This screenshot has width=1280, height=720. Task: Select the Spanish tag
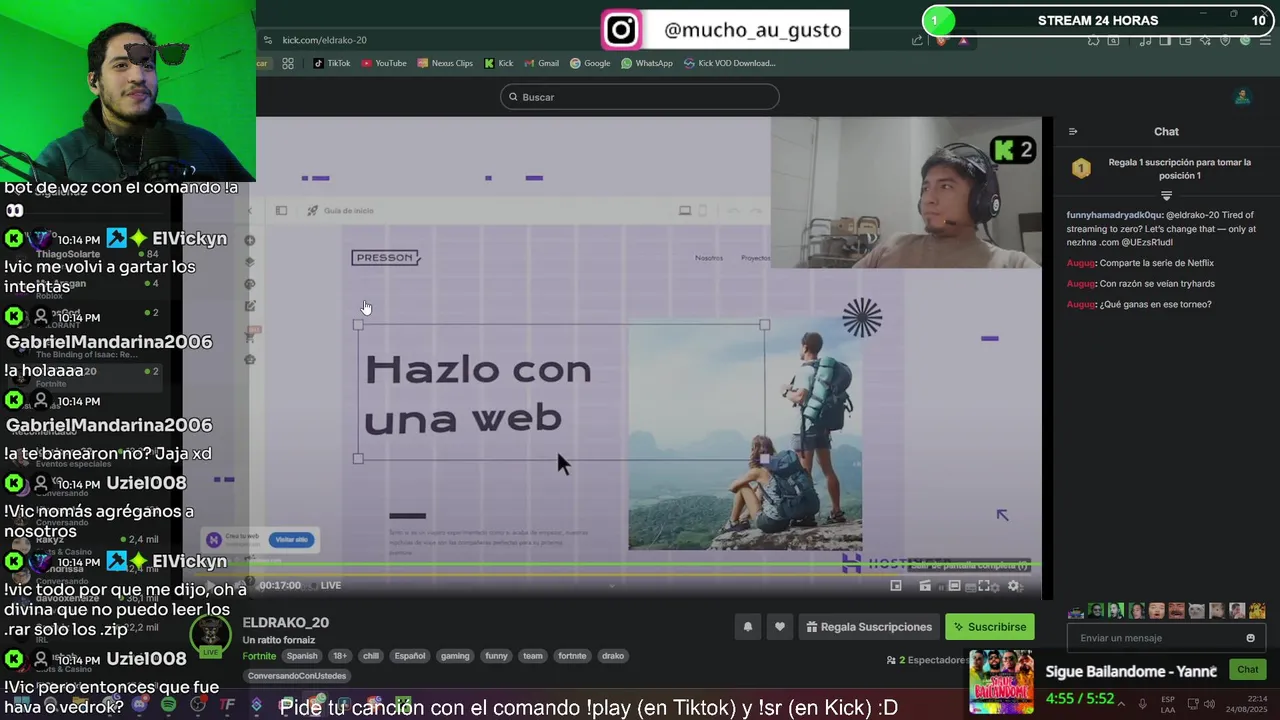pyautogui.click(x=302, y=656)
